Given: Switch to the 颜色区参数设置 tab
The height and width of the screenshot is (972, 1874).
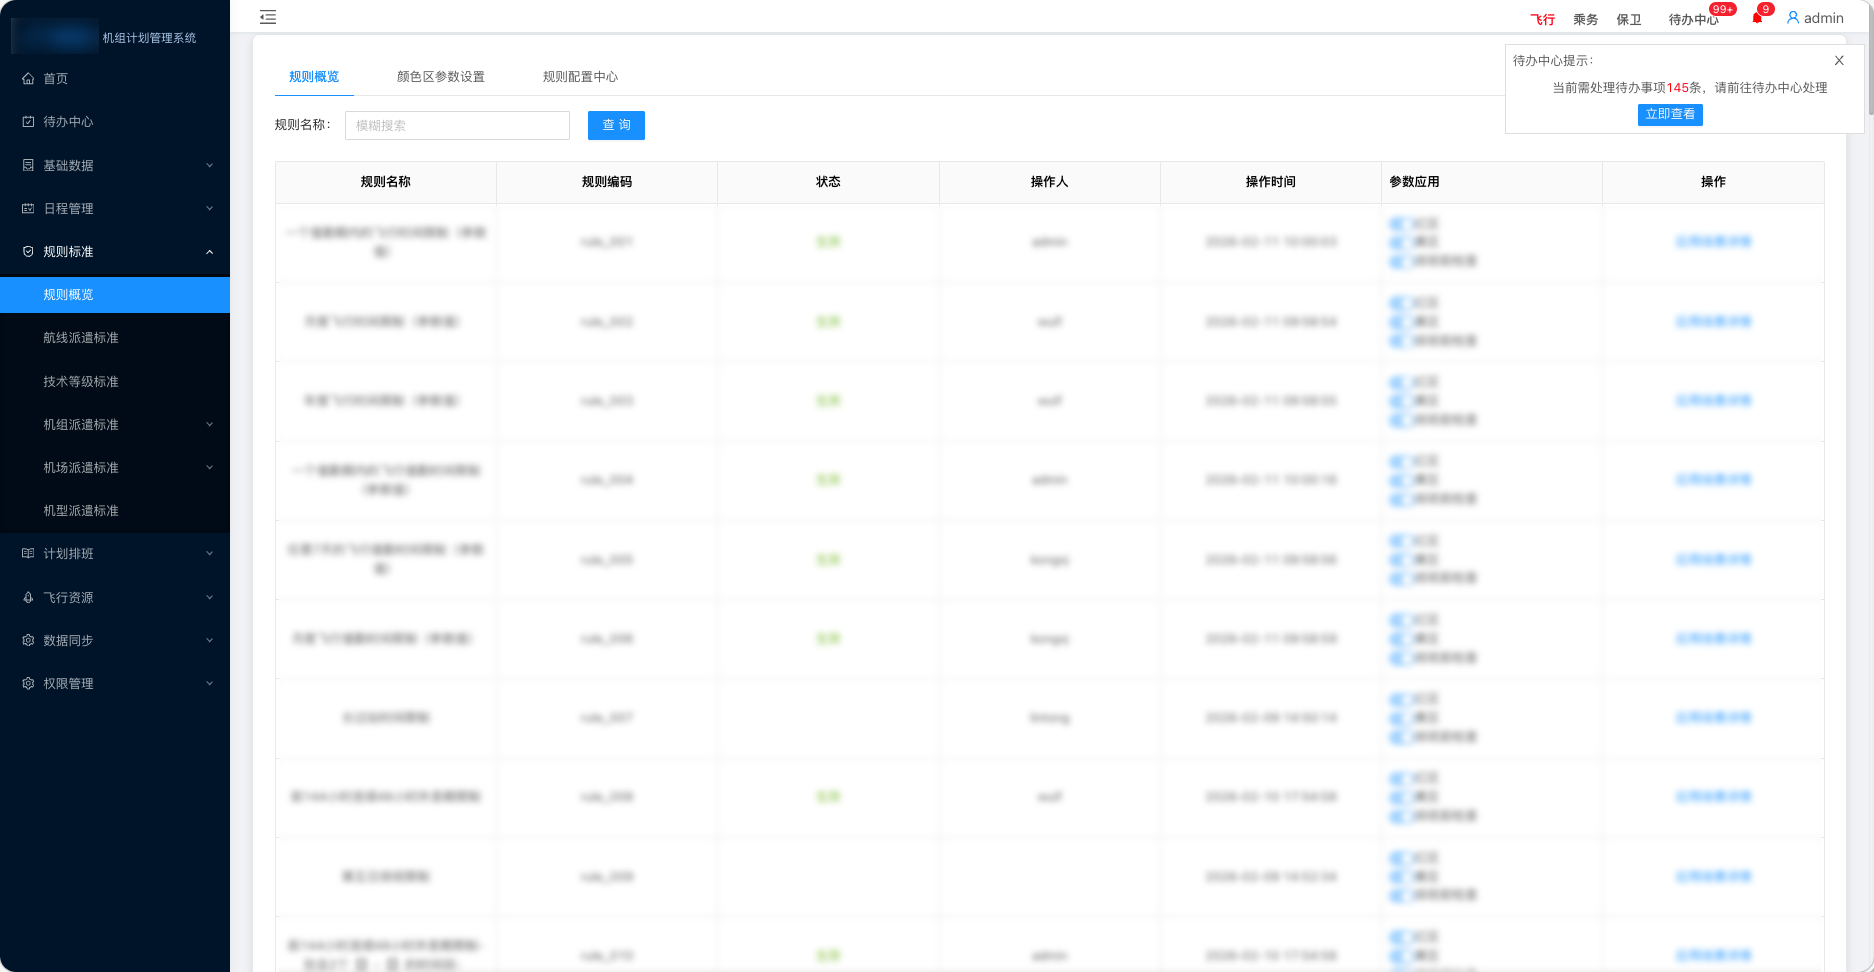Looking at the screenshot, I should tap(440, 75).
